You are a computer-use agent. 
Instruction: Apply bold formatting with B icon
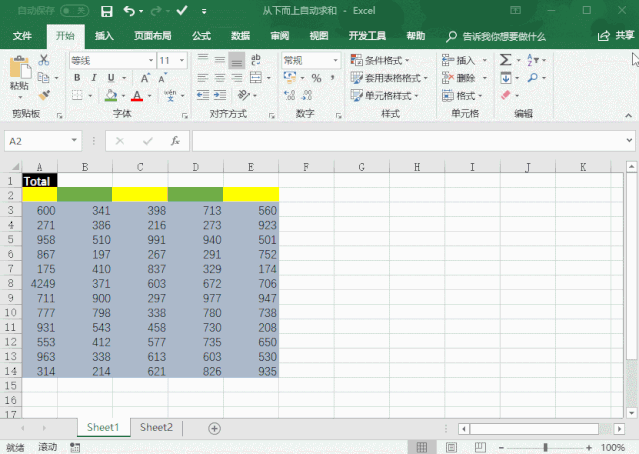pyautogui.click(x=76, y=78)
